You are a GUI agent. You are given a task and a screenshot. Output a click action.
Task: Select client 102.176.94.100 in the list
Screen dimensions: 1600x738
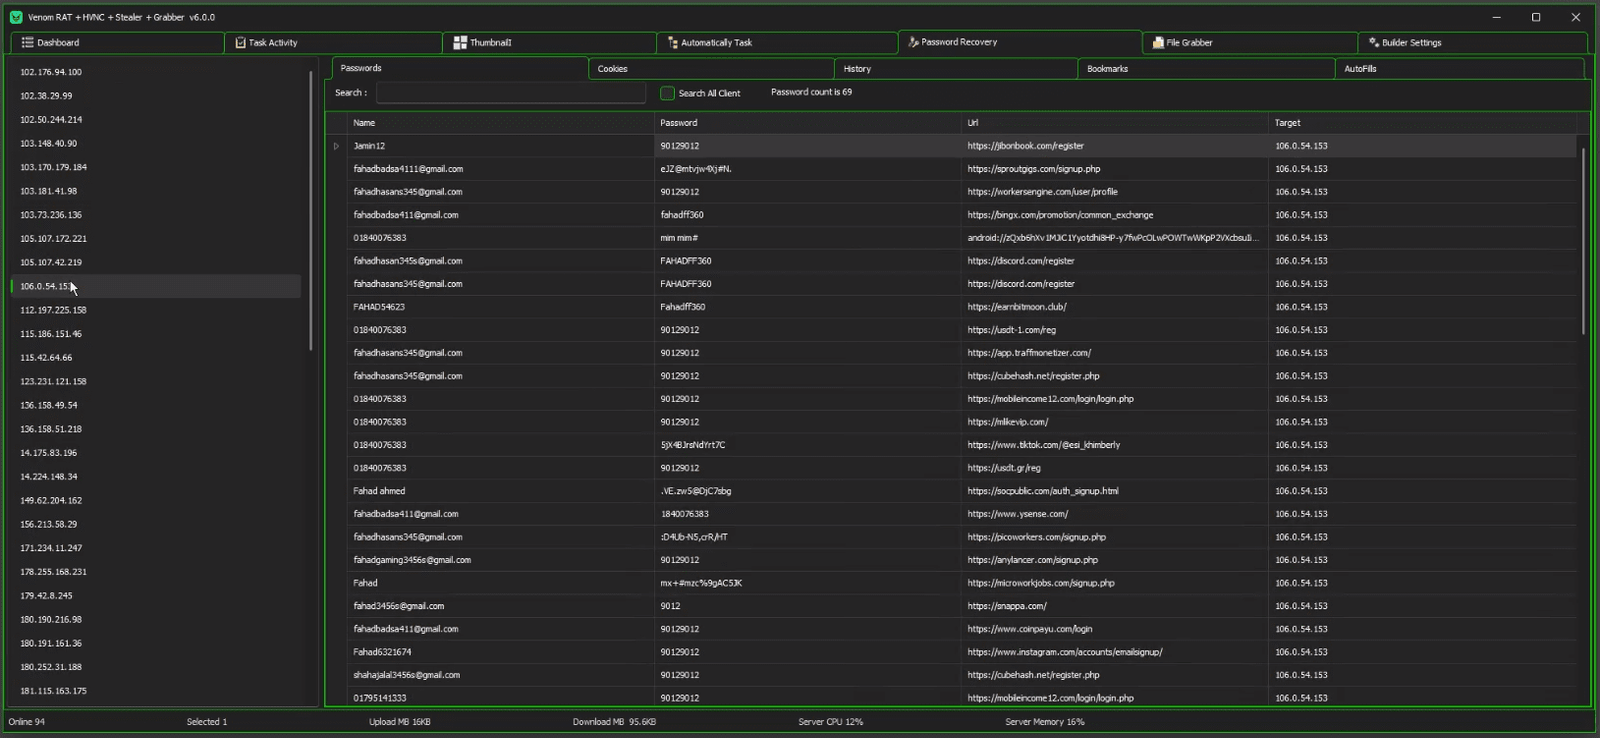tap(156, 72)
